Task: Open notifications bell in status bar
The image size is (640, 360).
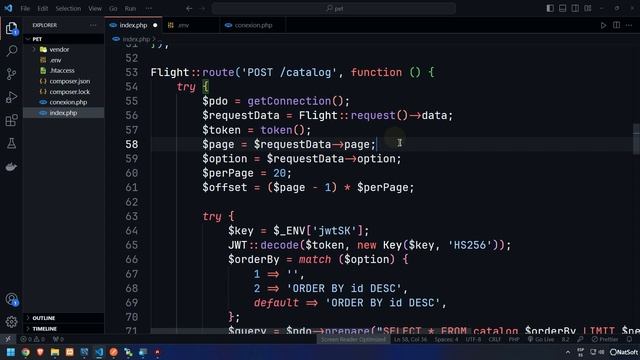Action: coord(630,339)
